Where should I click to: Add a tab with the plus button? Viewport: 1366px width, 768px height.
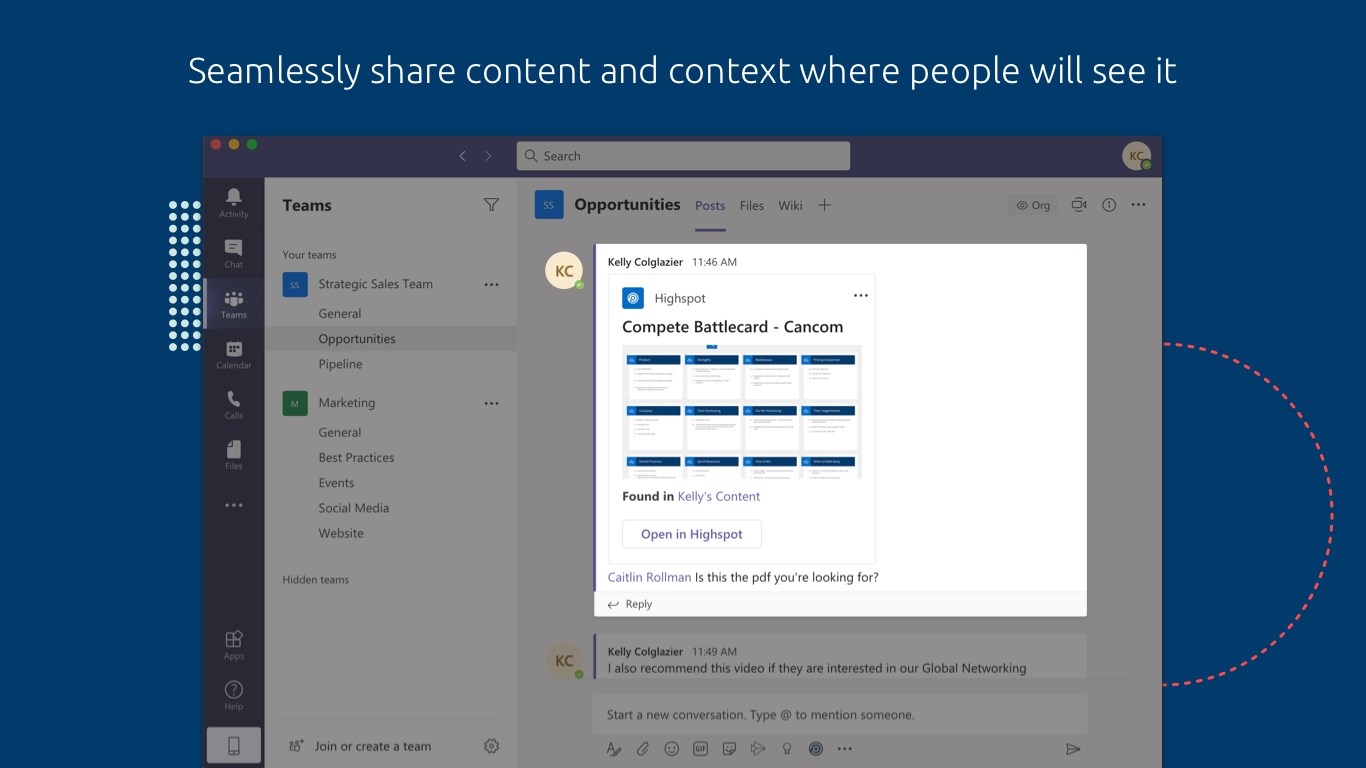pos(824,205)
